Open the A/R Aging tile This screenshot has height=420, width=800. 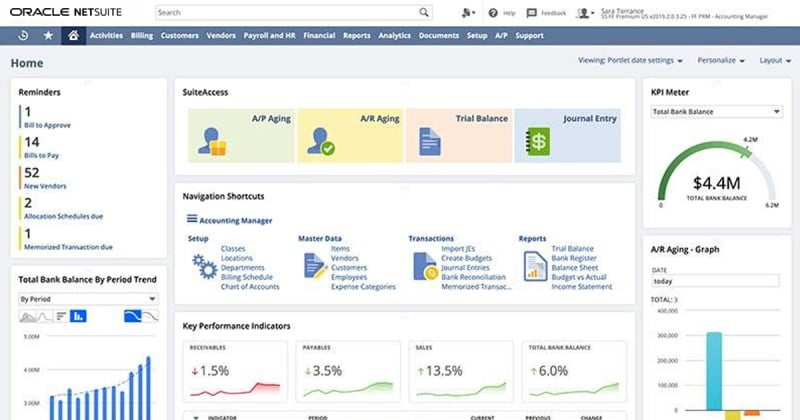point(351,135)
